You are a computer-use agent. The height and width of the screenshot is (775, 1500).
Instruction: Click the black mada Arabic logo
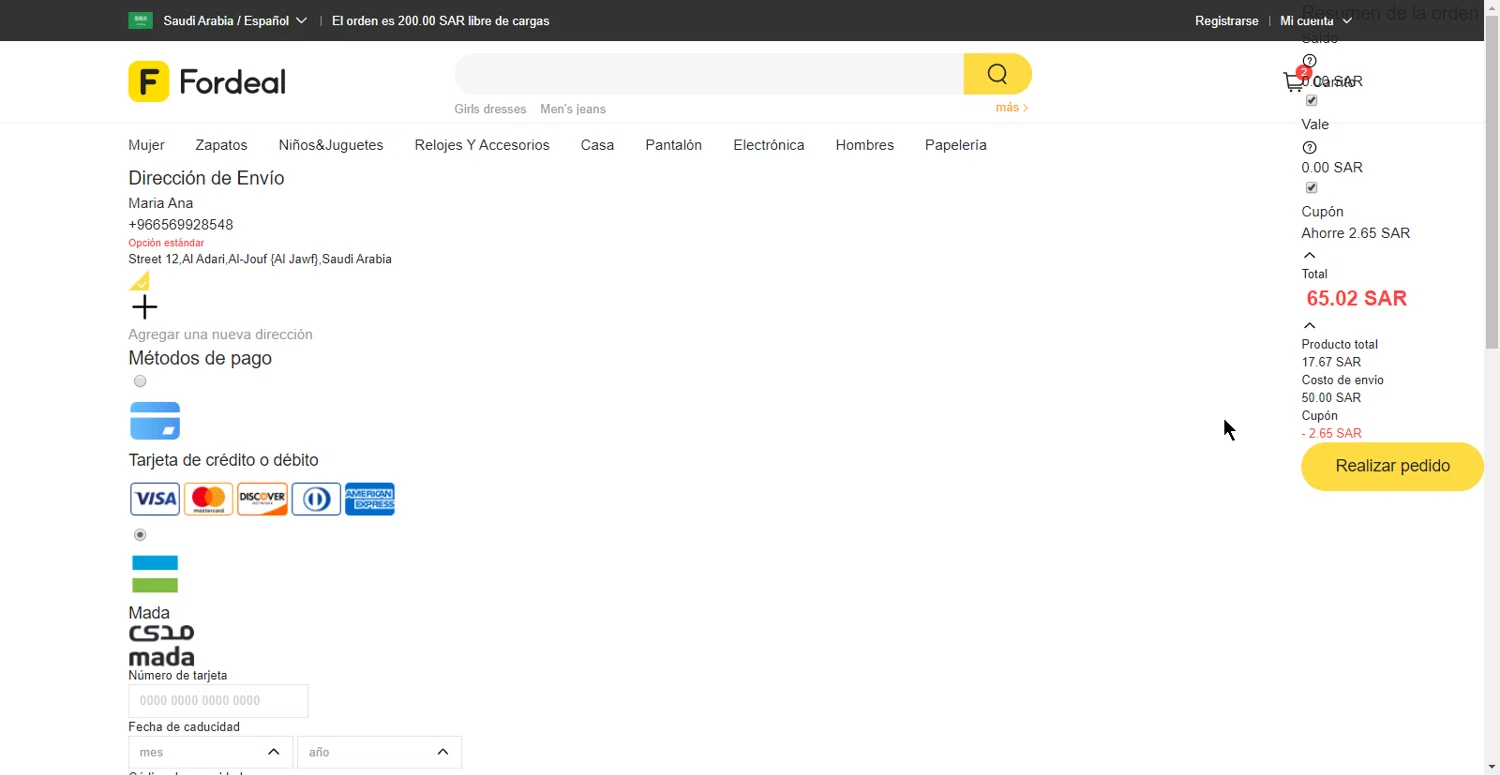pyautogui.click(x=162, y=645)
